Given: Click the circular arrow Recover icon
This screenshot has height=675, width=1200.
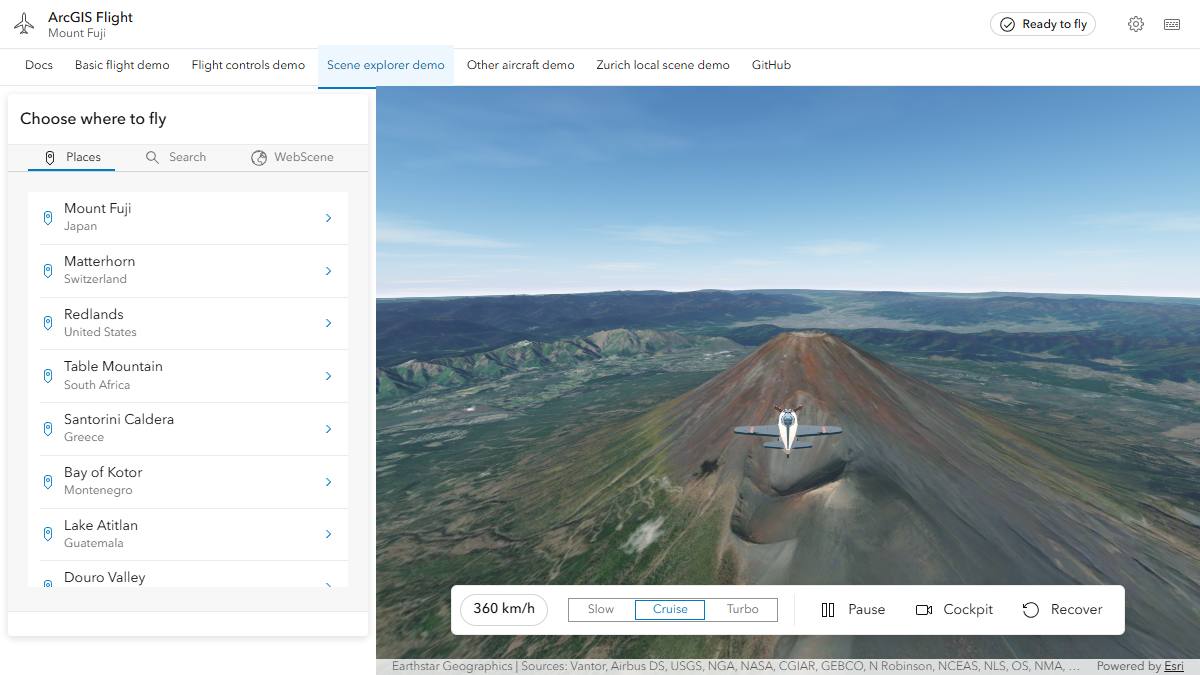Looking at the screenshot, I should 1031,610.
